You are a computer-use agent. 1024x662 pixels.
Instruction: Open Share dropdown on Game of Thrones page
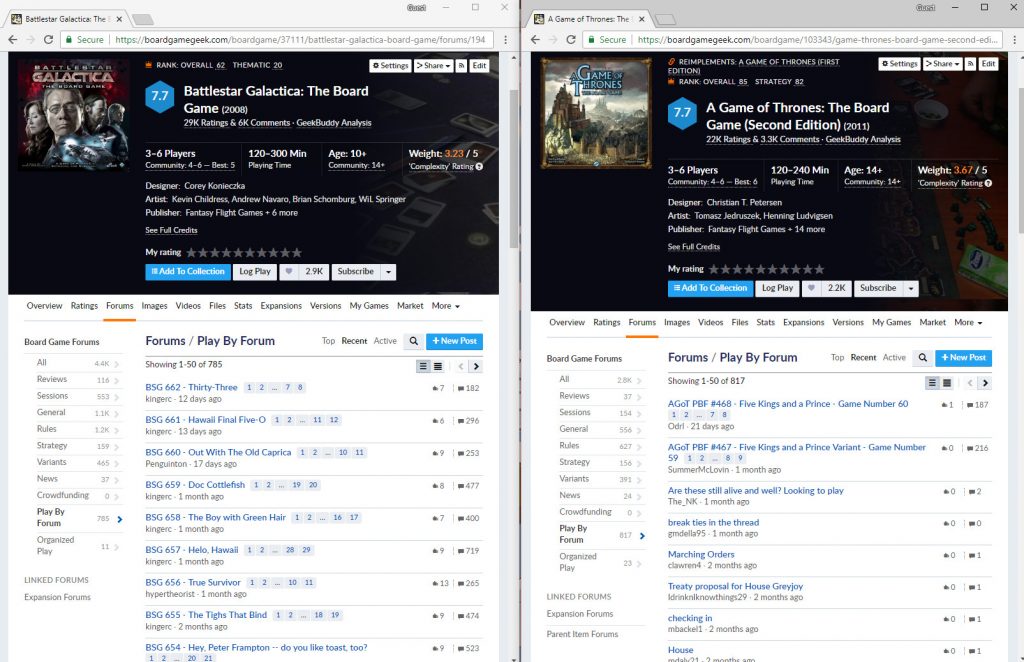point(943,63)
